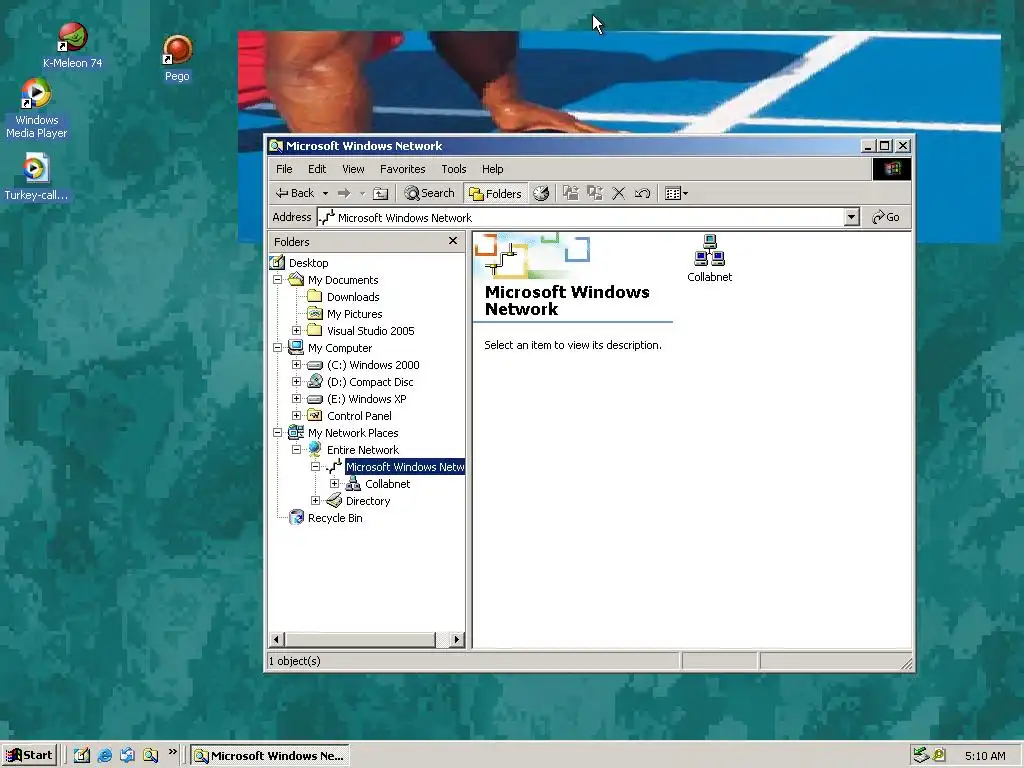Open the Start menu
The width and height of the screenshot is (1024, 768).
pos(29,756)
